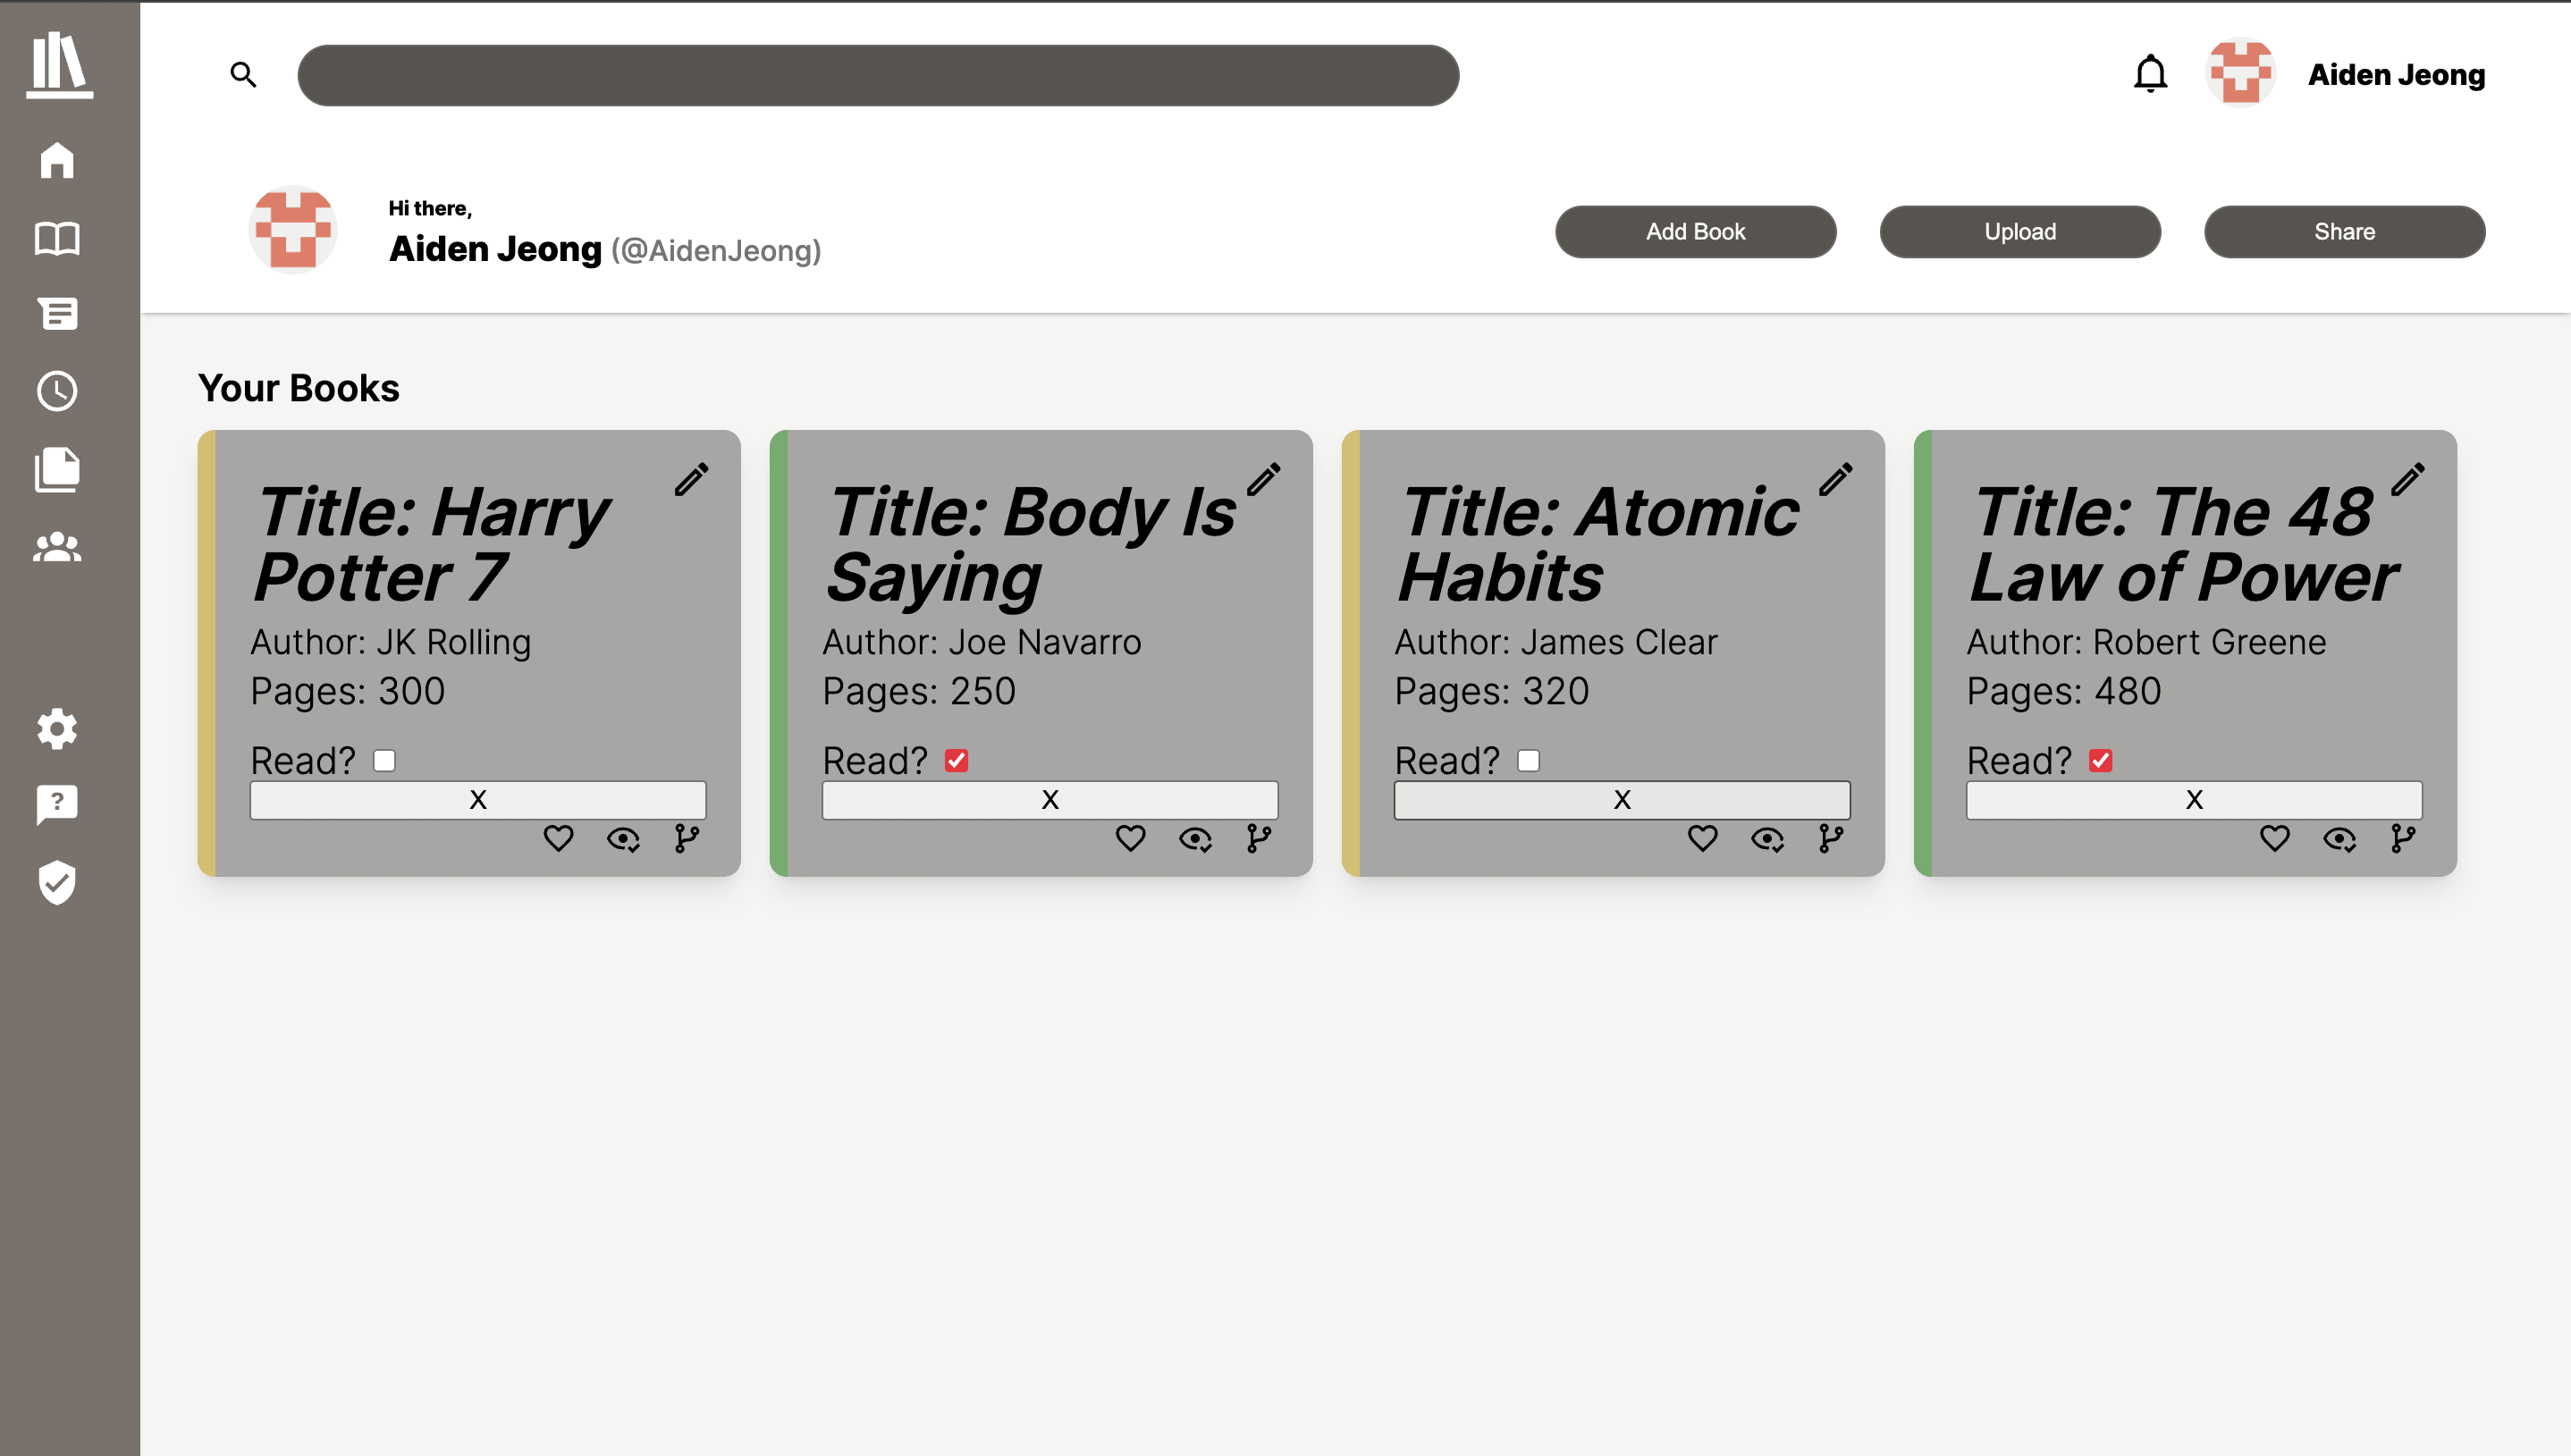Click the search input field
The image size is (2571, 1456).
click(x=878, y=75)
